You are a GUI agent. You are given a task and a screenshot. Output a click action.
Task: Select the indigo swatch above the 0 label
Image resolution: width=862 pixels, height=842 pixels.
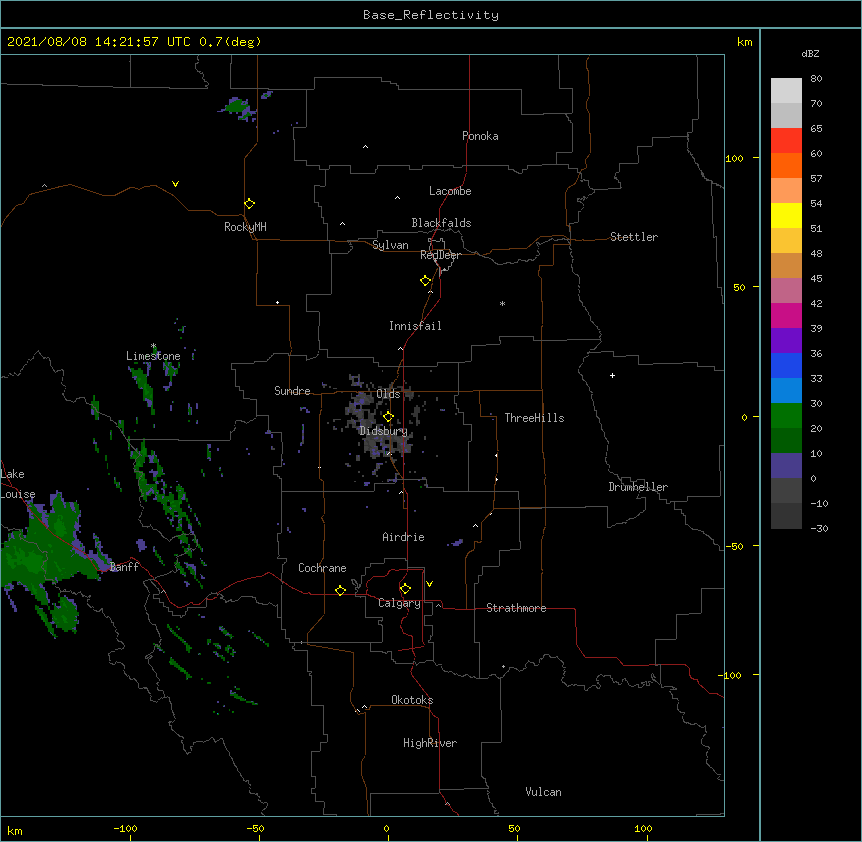click(x=786, y=466)
